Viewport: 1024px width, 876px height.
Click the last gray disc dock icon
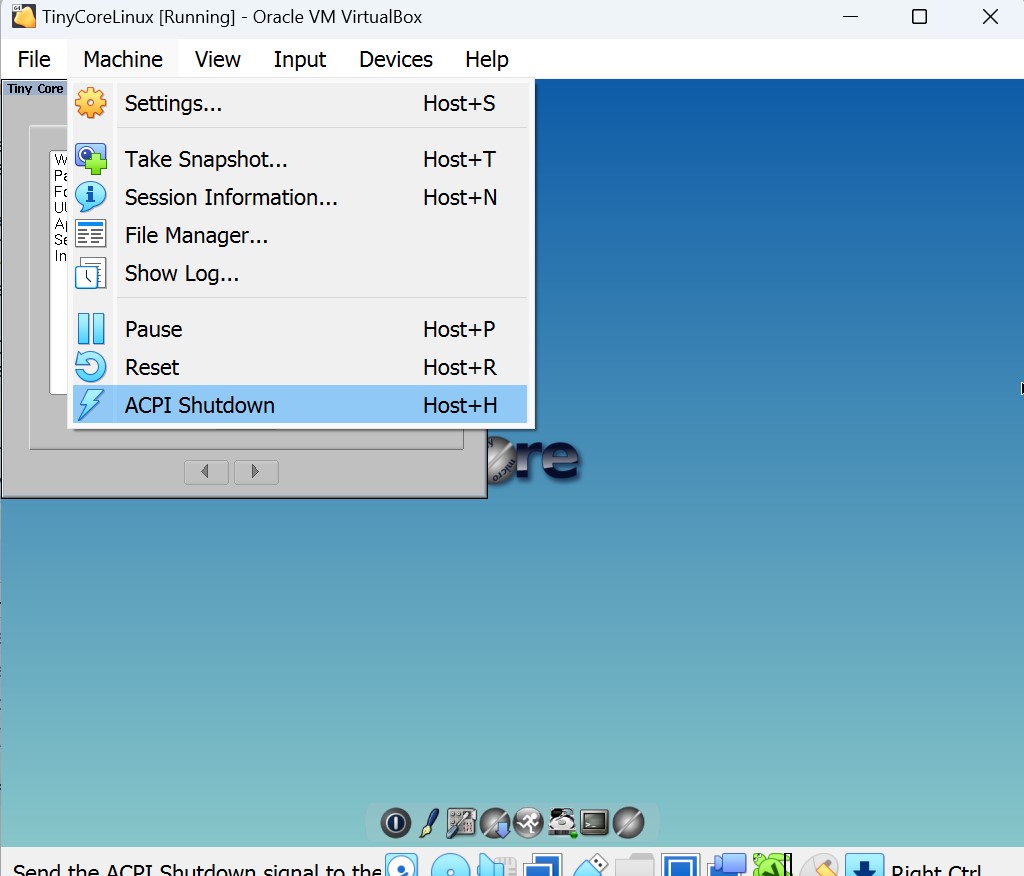pyautogui.click(x=628, y=823)
